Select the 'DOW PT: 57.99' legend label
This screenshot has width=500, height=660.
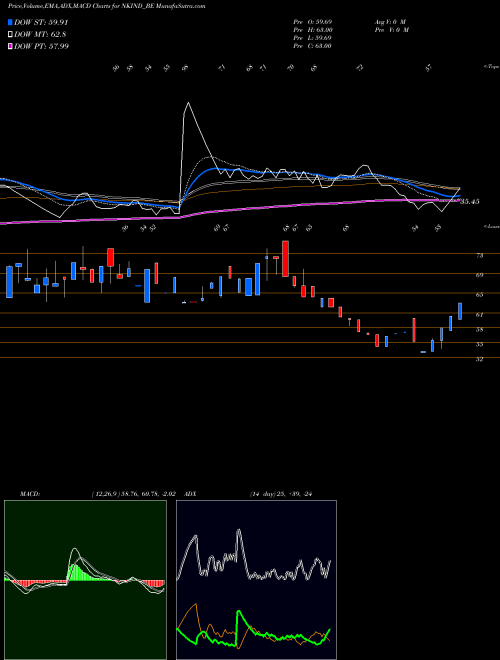(41, 46)
